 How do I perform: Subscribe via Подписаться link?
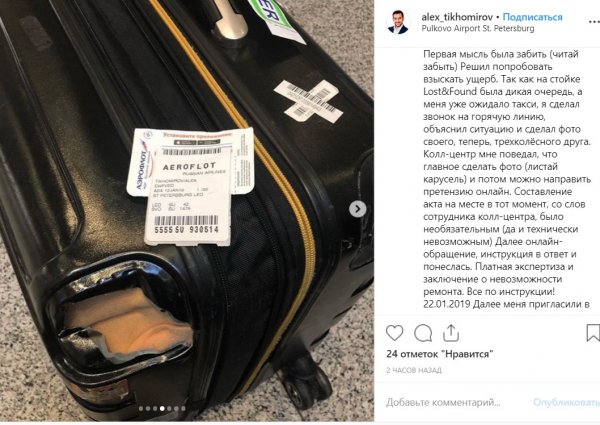point(532,17)
